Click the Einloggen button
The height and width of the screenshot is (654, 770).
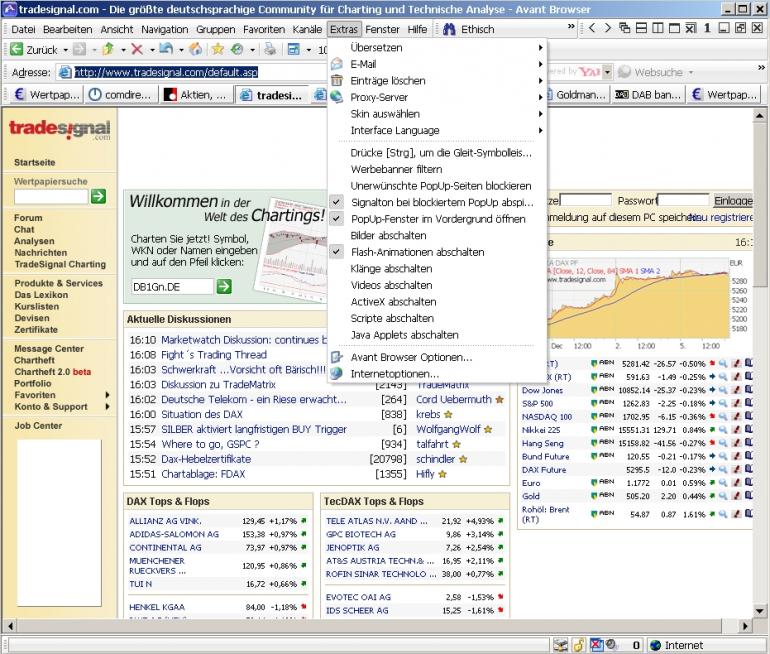tap(733, 200)
